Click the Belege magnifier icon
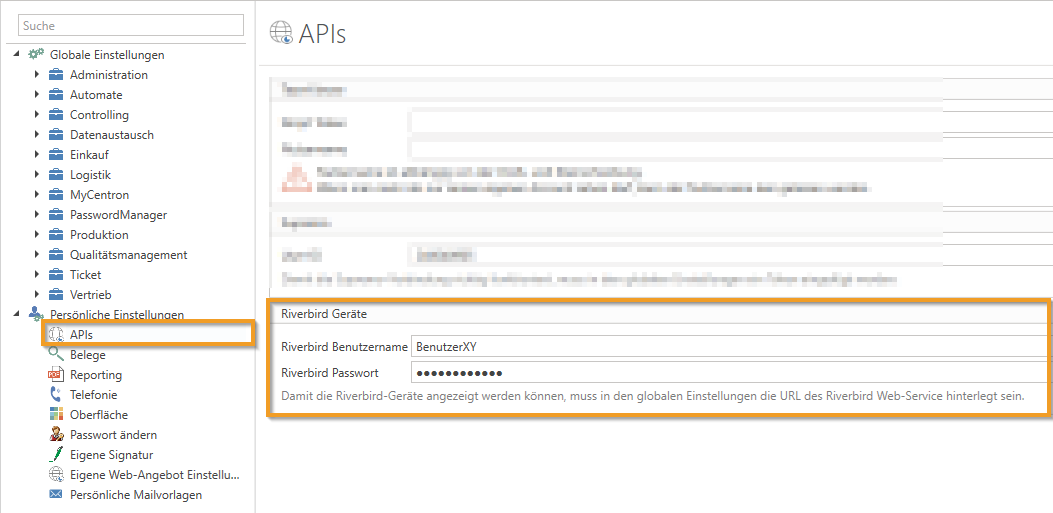The width and height of the screenshot is (1053, 513). pyautogui.click(x=55, y=355)
